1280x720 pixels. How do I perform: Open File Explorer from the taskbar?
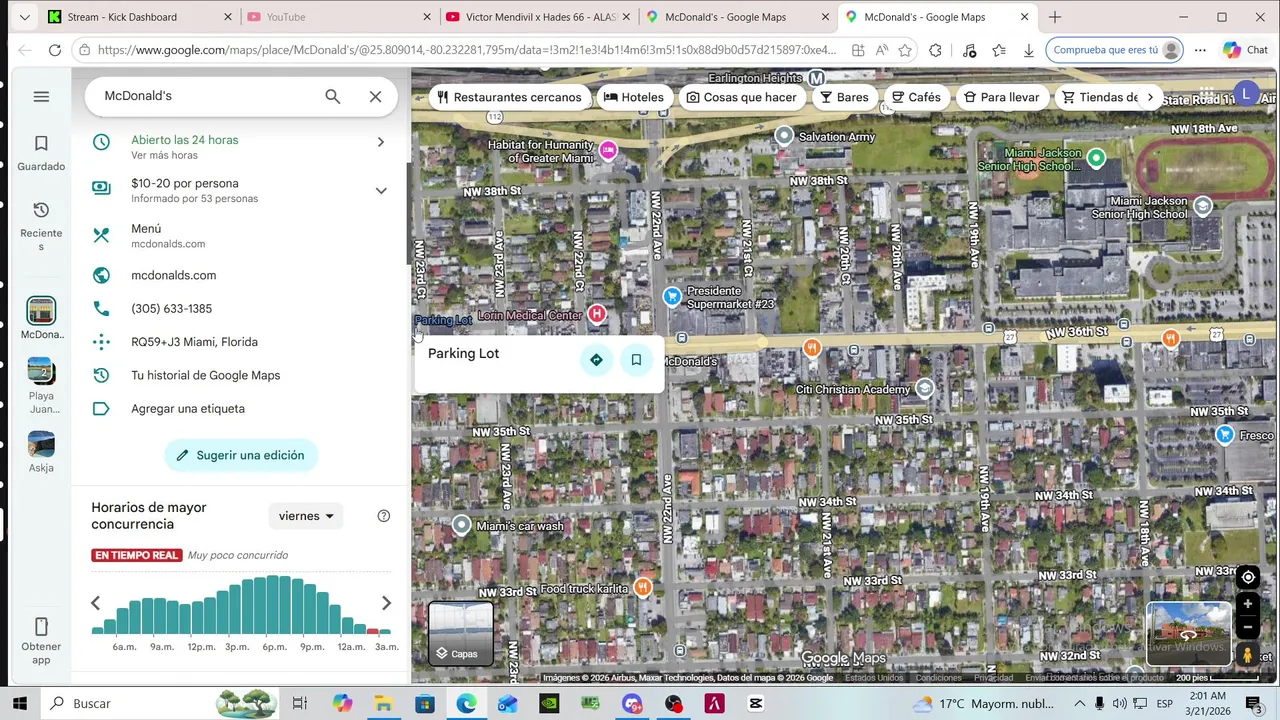click(x=383, y=703)
